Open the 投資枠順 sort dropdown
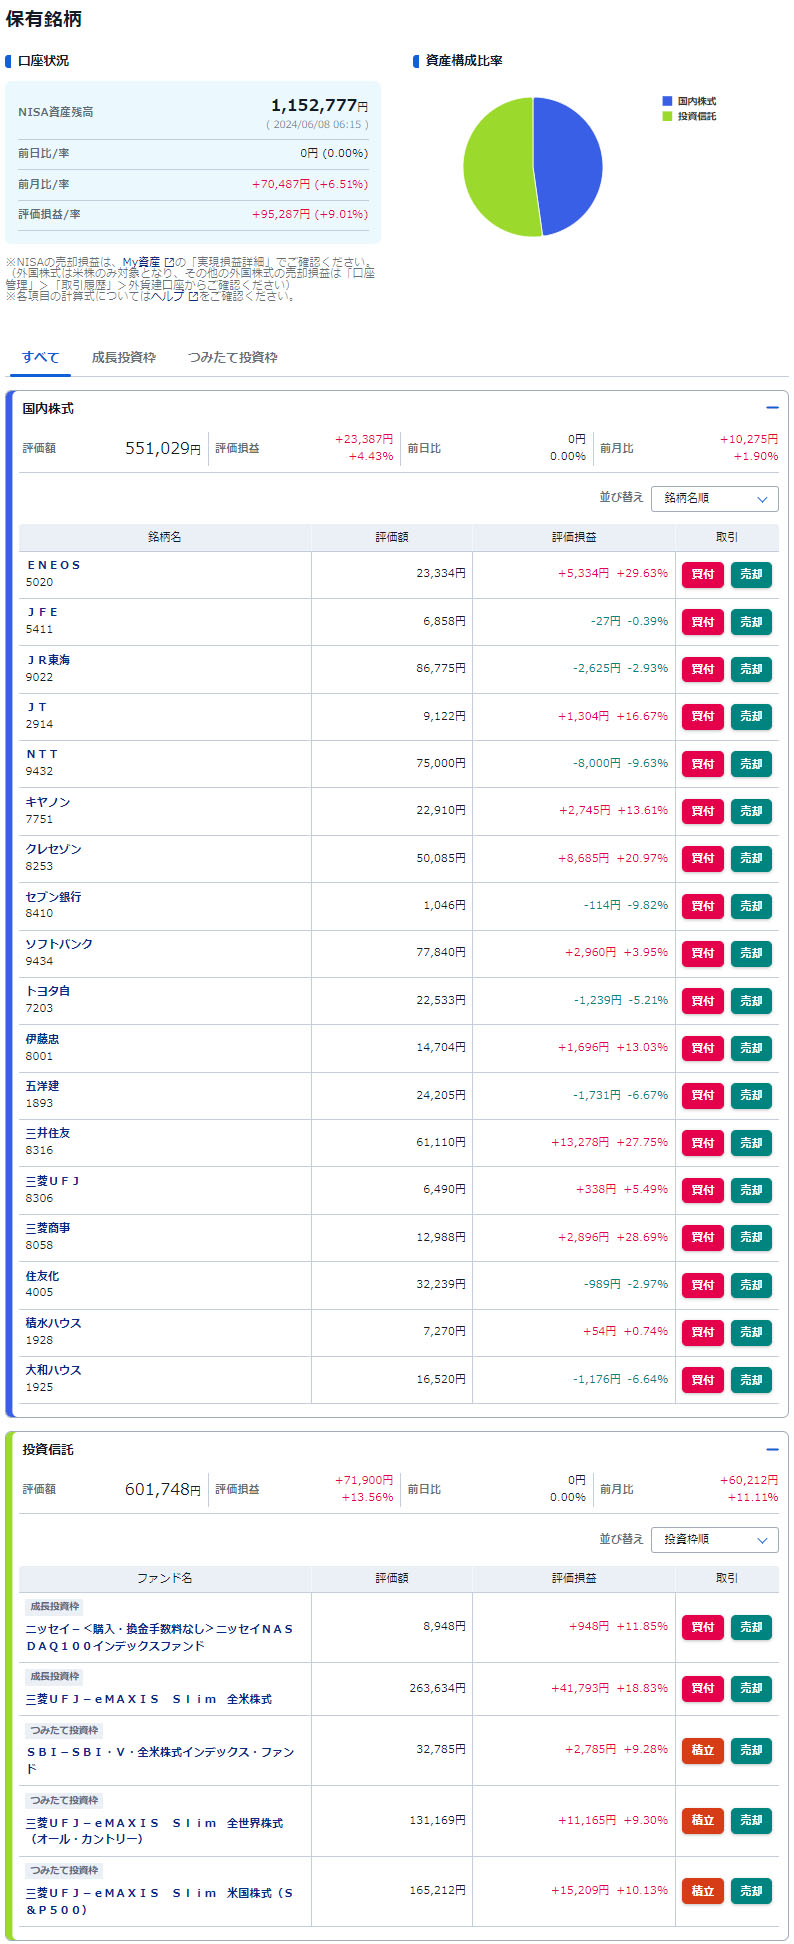 click(714, 1539)
